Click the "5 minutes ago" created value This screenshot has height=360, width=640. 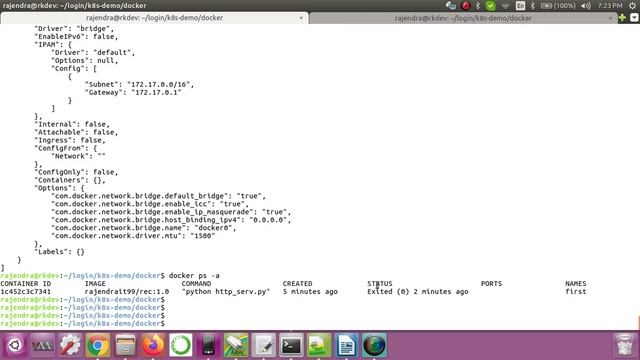pos(310,292)
